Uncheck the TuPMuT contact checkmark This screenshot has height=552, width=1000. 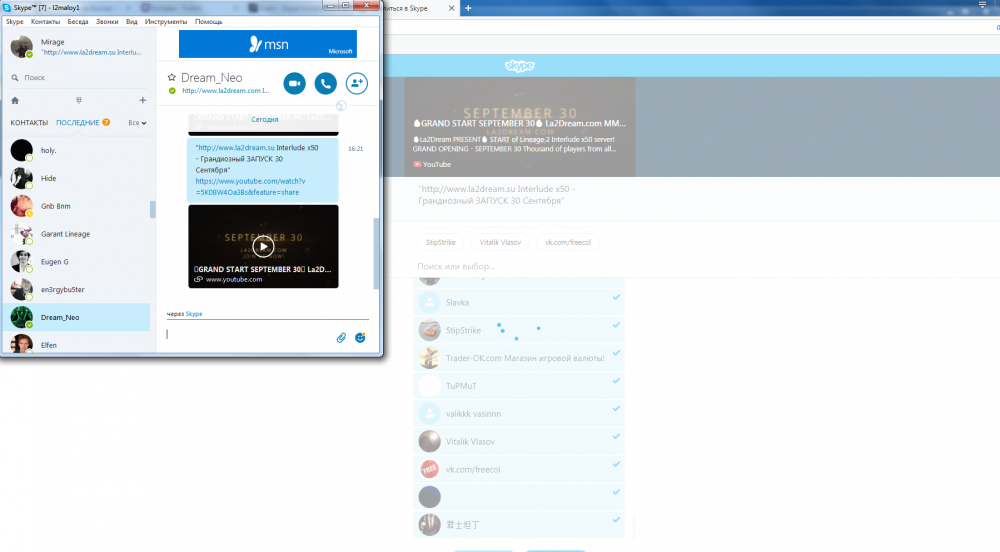(x=616, y=381)
